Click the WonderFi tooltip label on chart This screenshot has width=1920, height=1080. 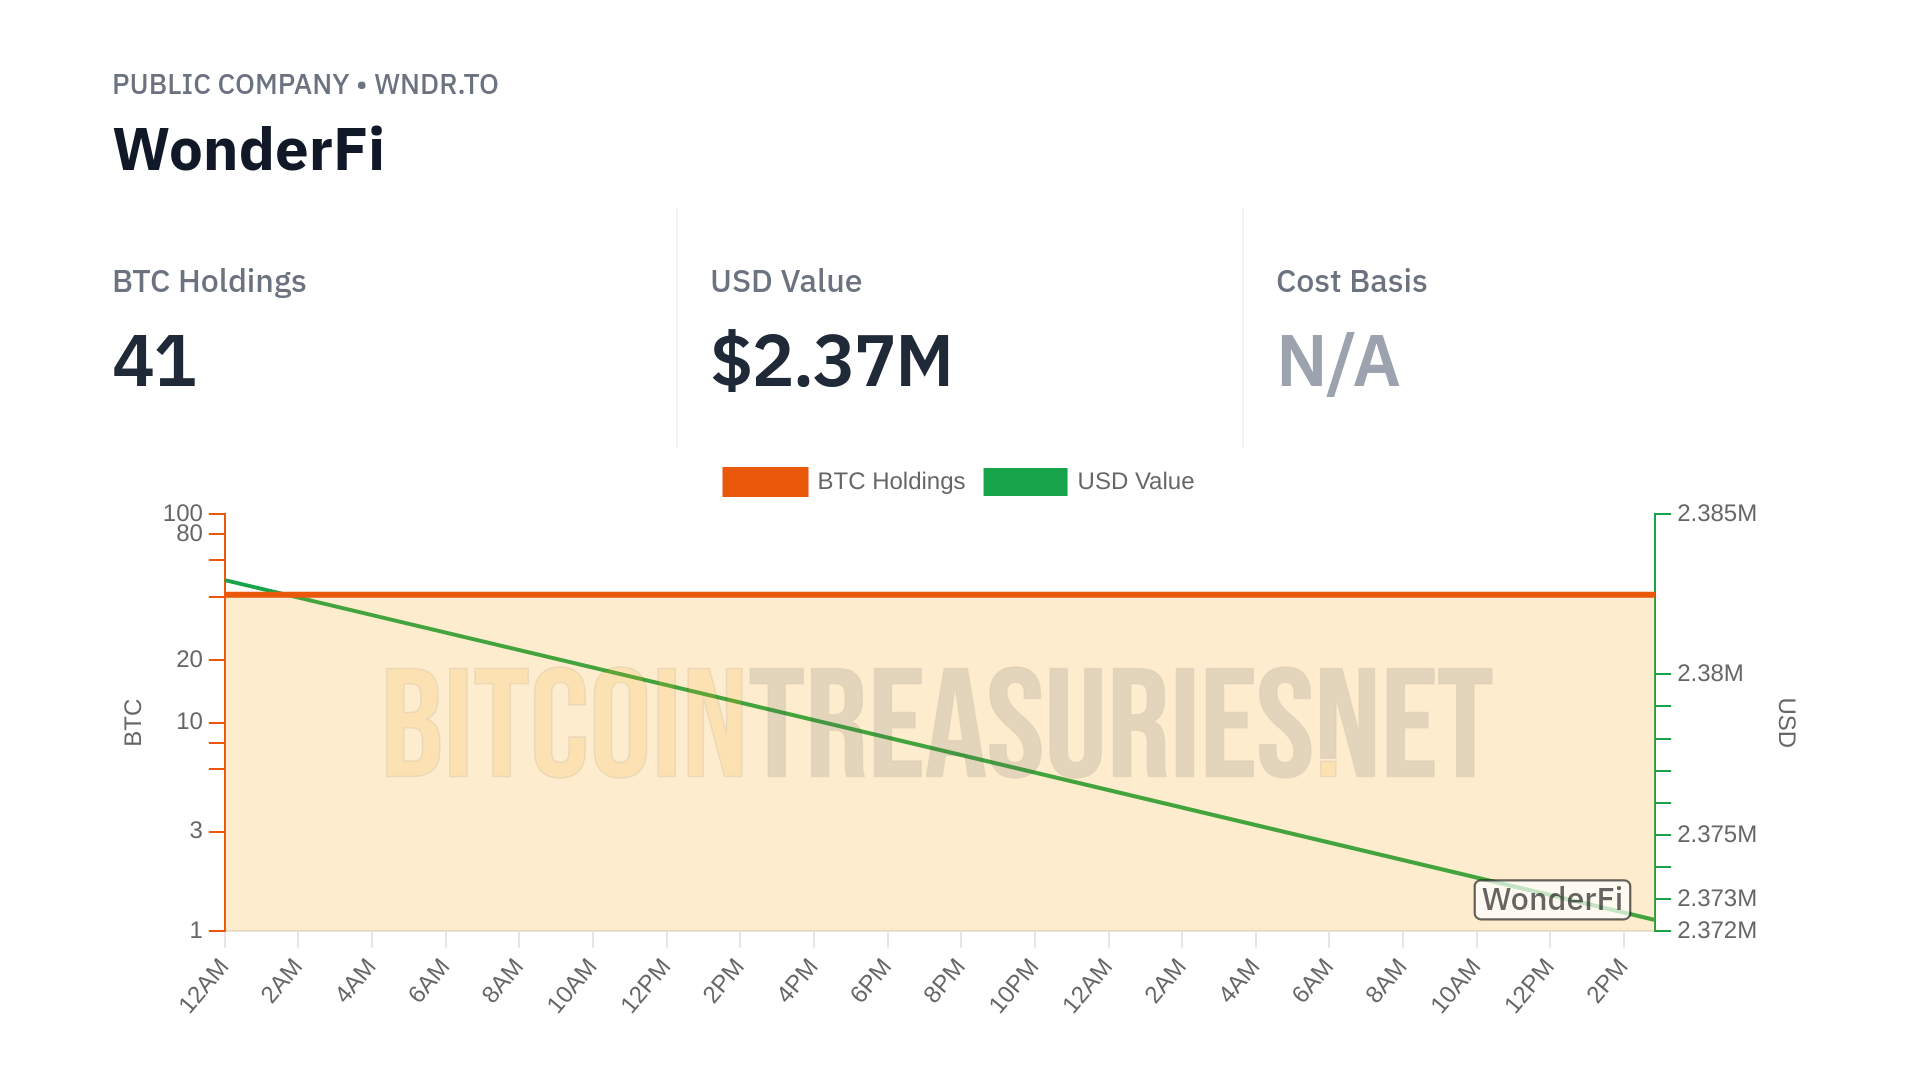point(1551,899)
